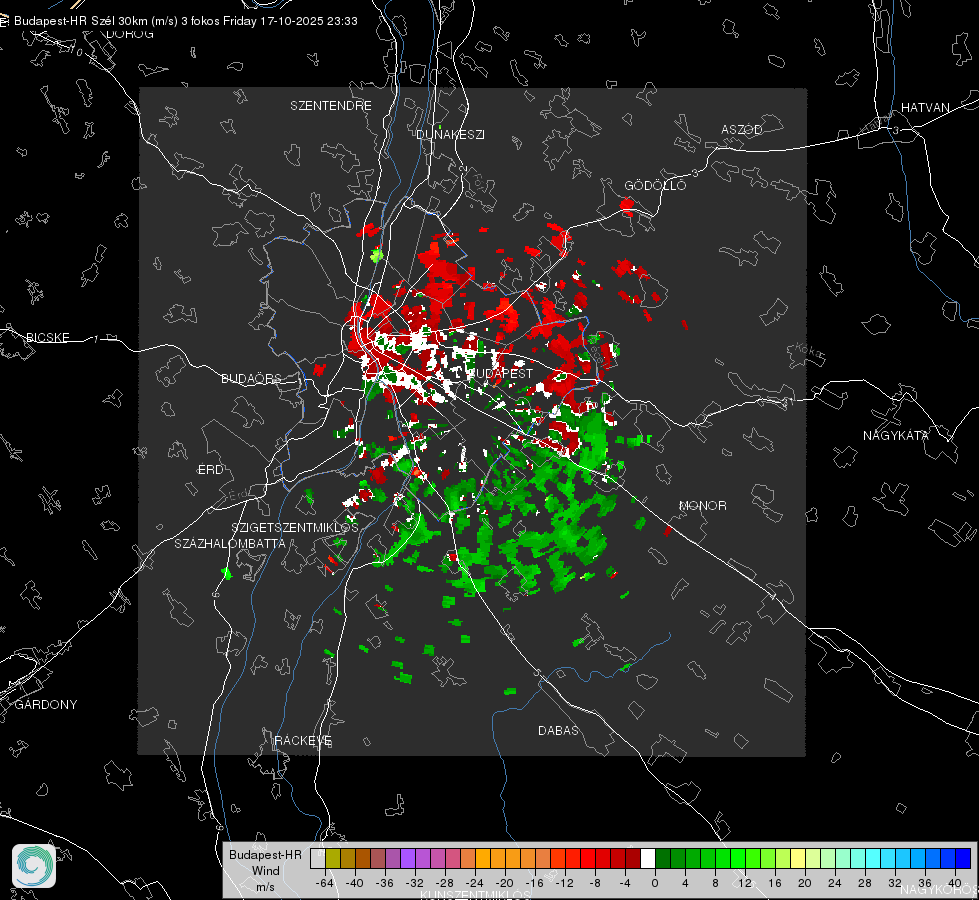Click the BUDAÖRS label west of Budapest
The height and width of the screenshot is (900, 979).
(x=251, y=379)
